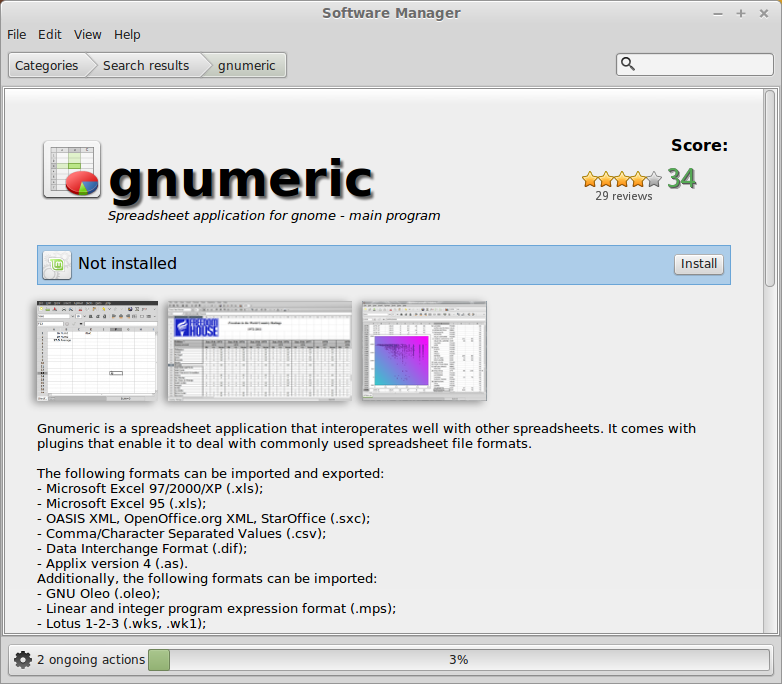Return to Search results breadcrumb
Viewport: 782px width, 684px height.
pos(146,65)
